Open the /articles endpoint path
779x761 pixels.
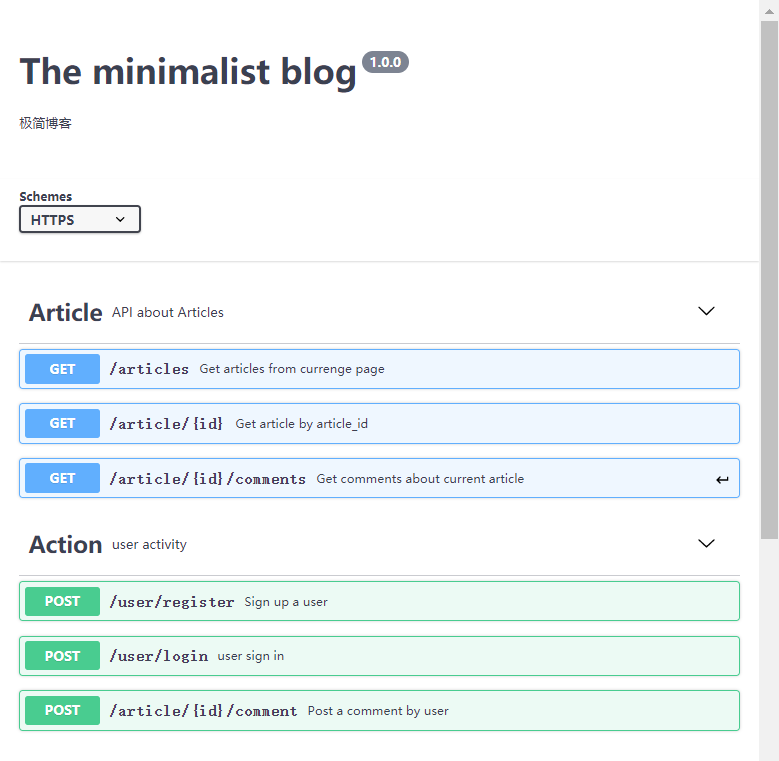pos(149,369)
